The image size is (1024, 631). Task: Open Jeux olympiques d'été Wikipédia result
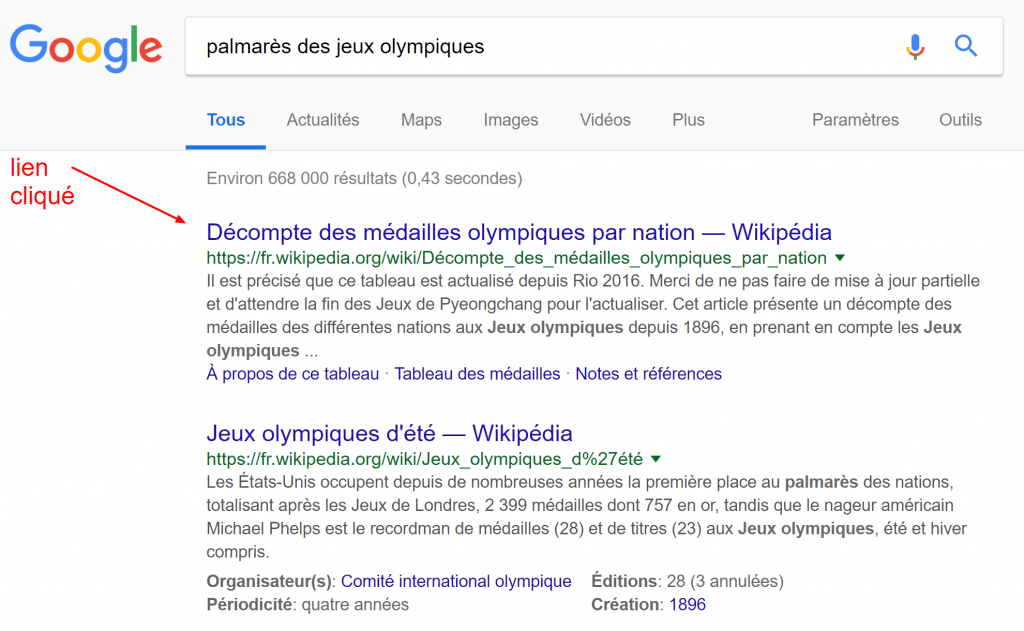coord(389,434)
